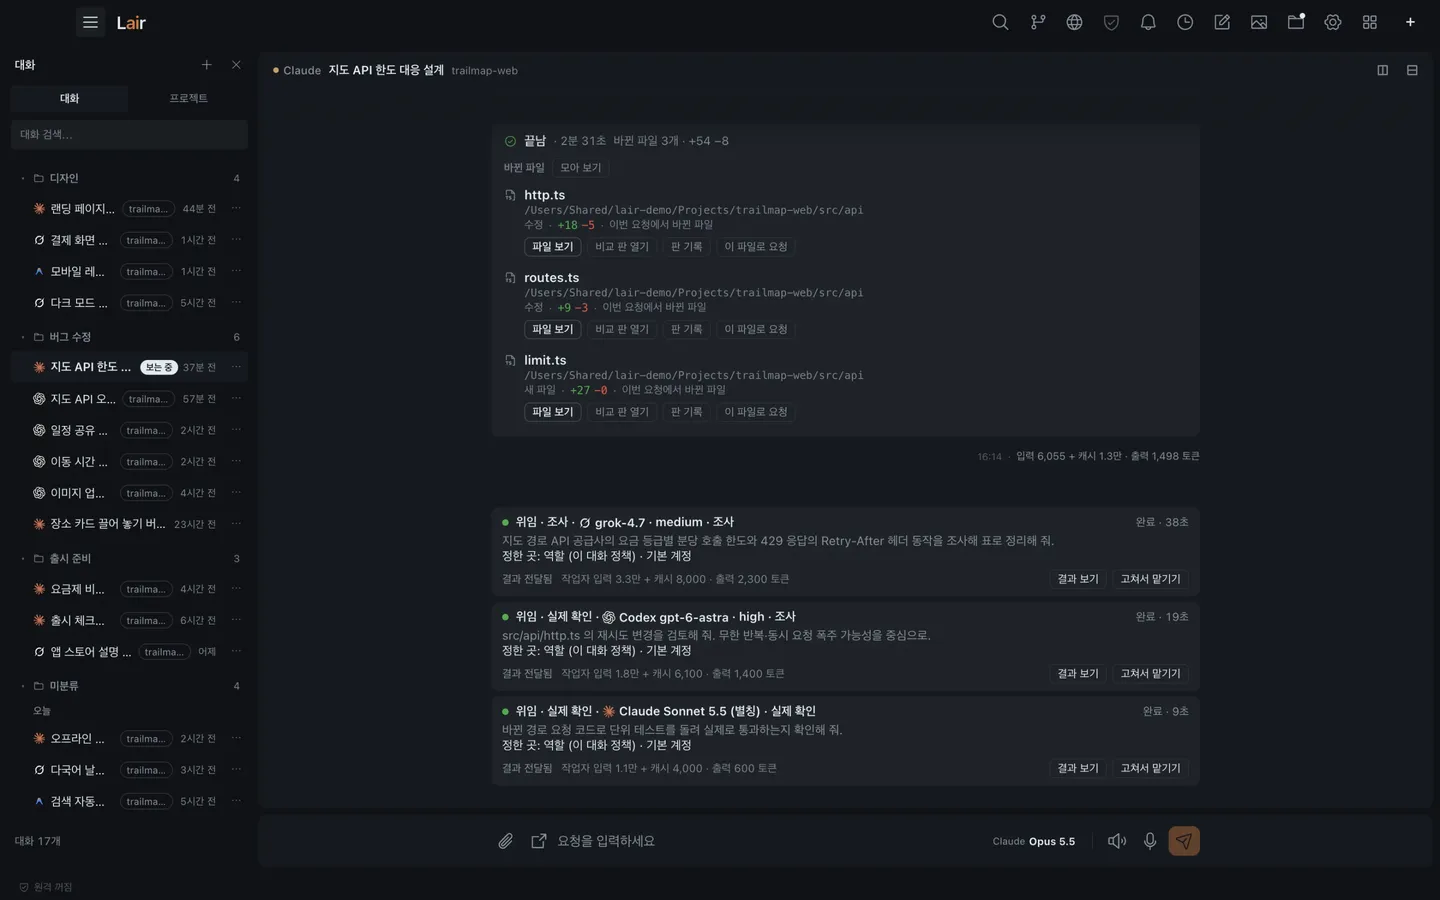The height and width of the screenshot is (900, 1440).
Task: Open search from the top toolbar magnifier
Action: (1000, 22)
